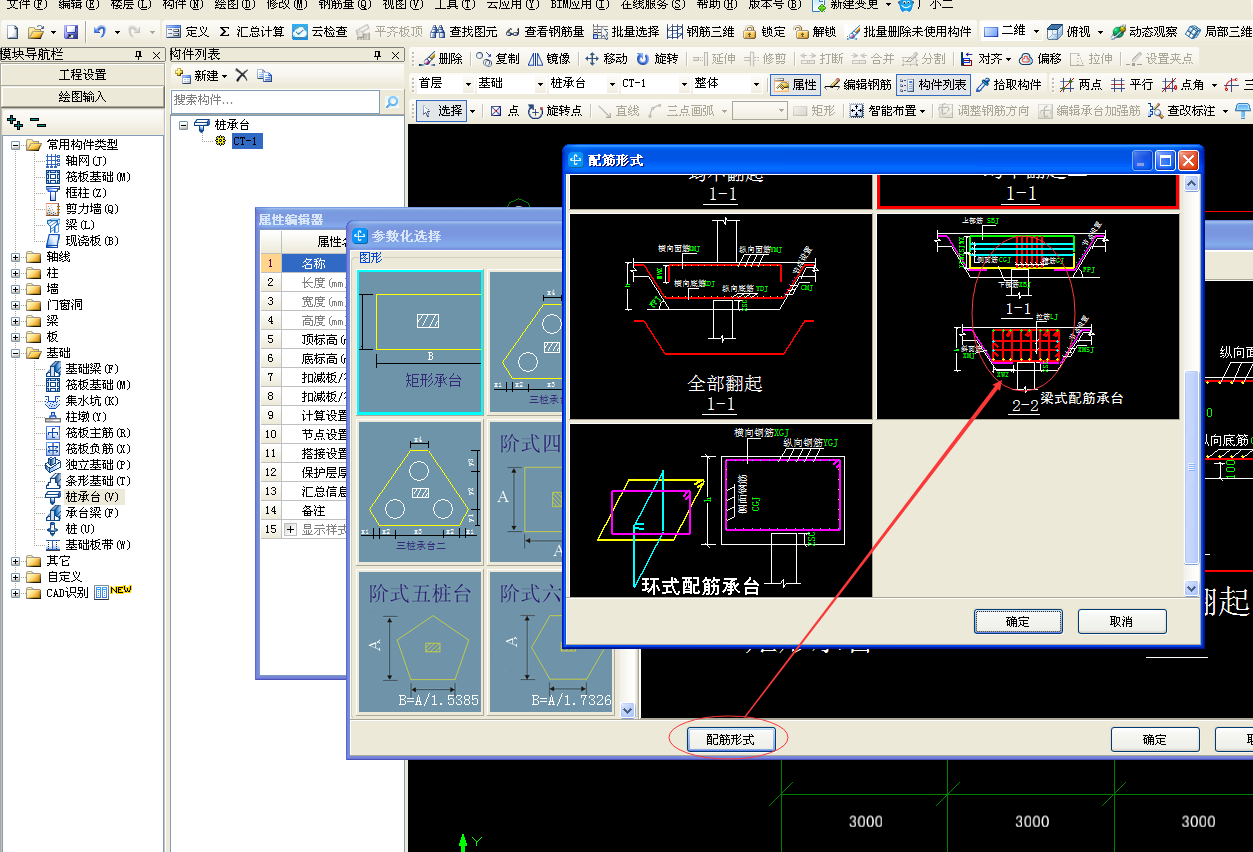1253x852 pixels.
Task: Select the 镜像 mirror tool
Action: (548, 59)
